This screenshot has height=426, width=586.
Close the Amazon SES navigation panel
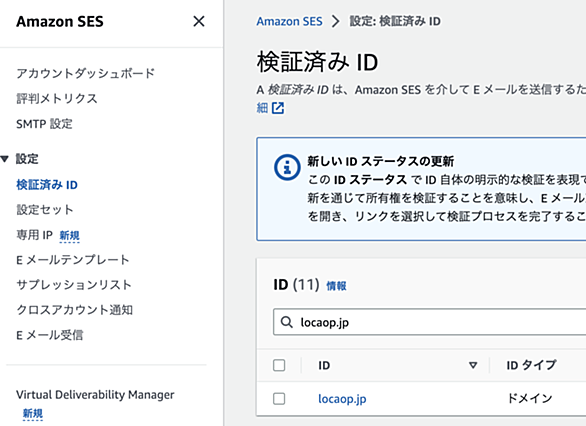[199, 21]
